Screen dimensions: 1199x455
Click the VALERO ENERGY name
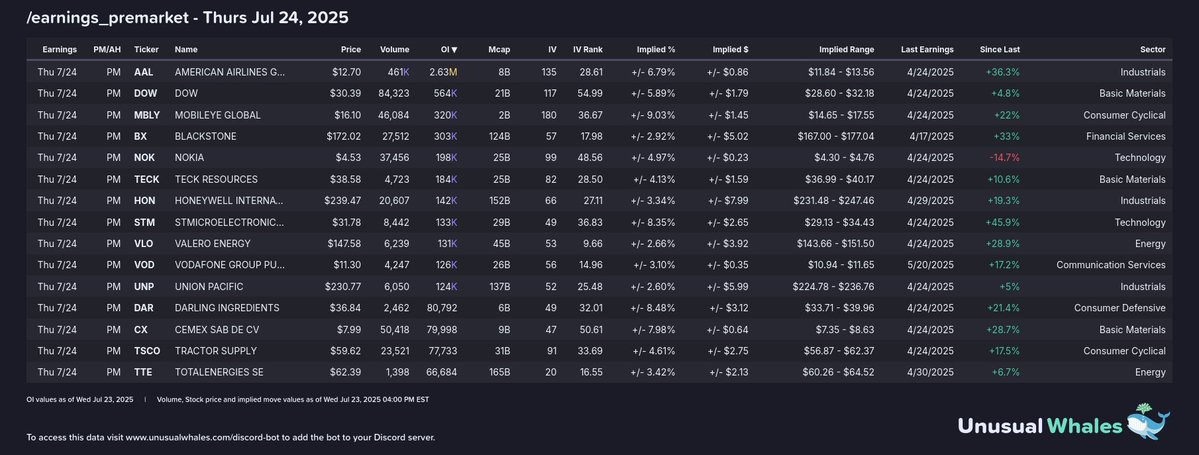(212, 244)
